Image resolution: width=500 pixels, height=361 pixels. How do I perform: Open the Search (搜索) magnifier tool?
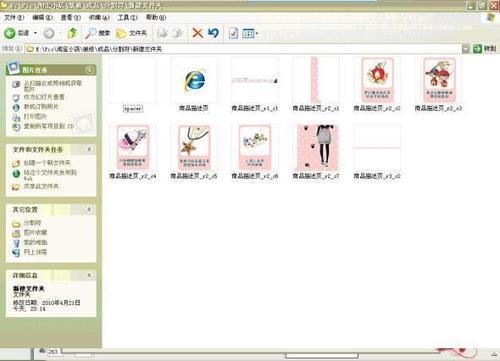click(97, 33)
